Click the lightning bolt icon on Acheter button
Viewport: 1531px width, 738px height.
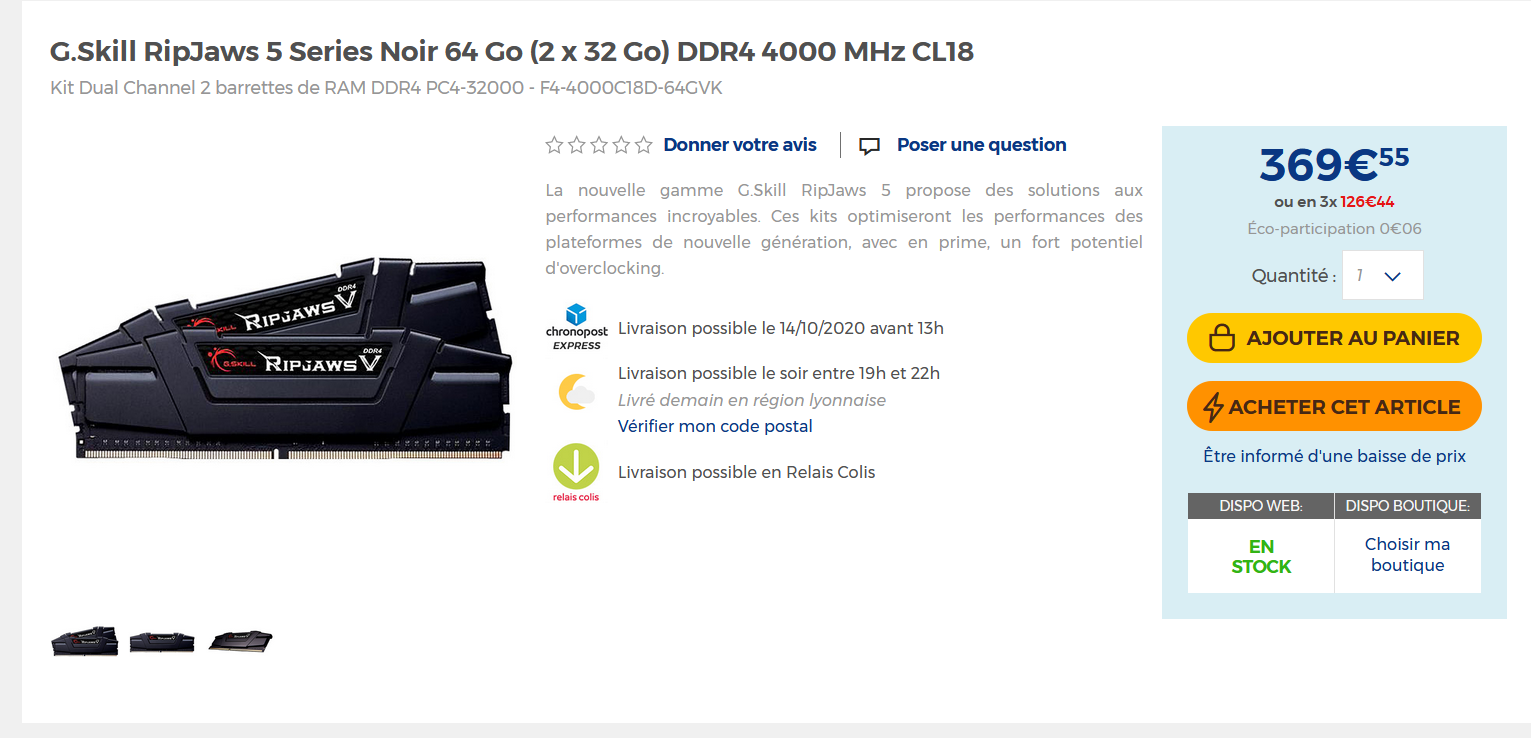[x=1213, y=407]
